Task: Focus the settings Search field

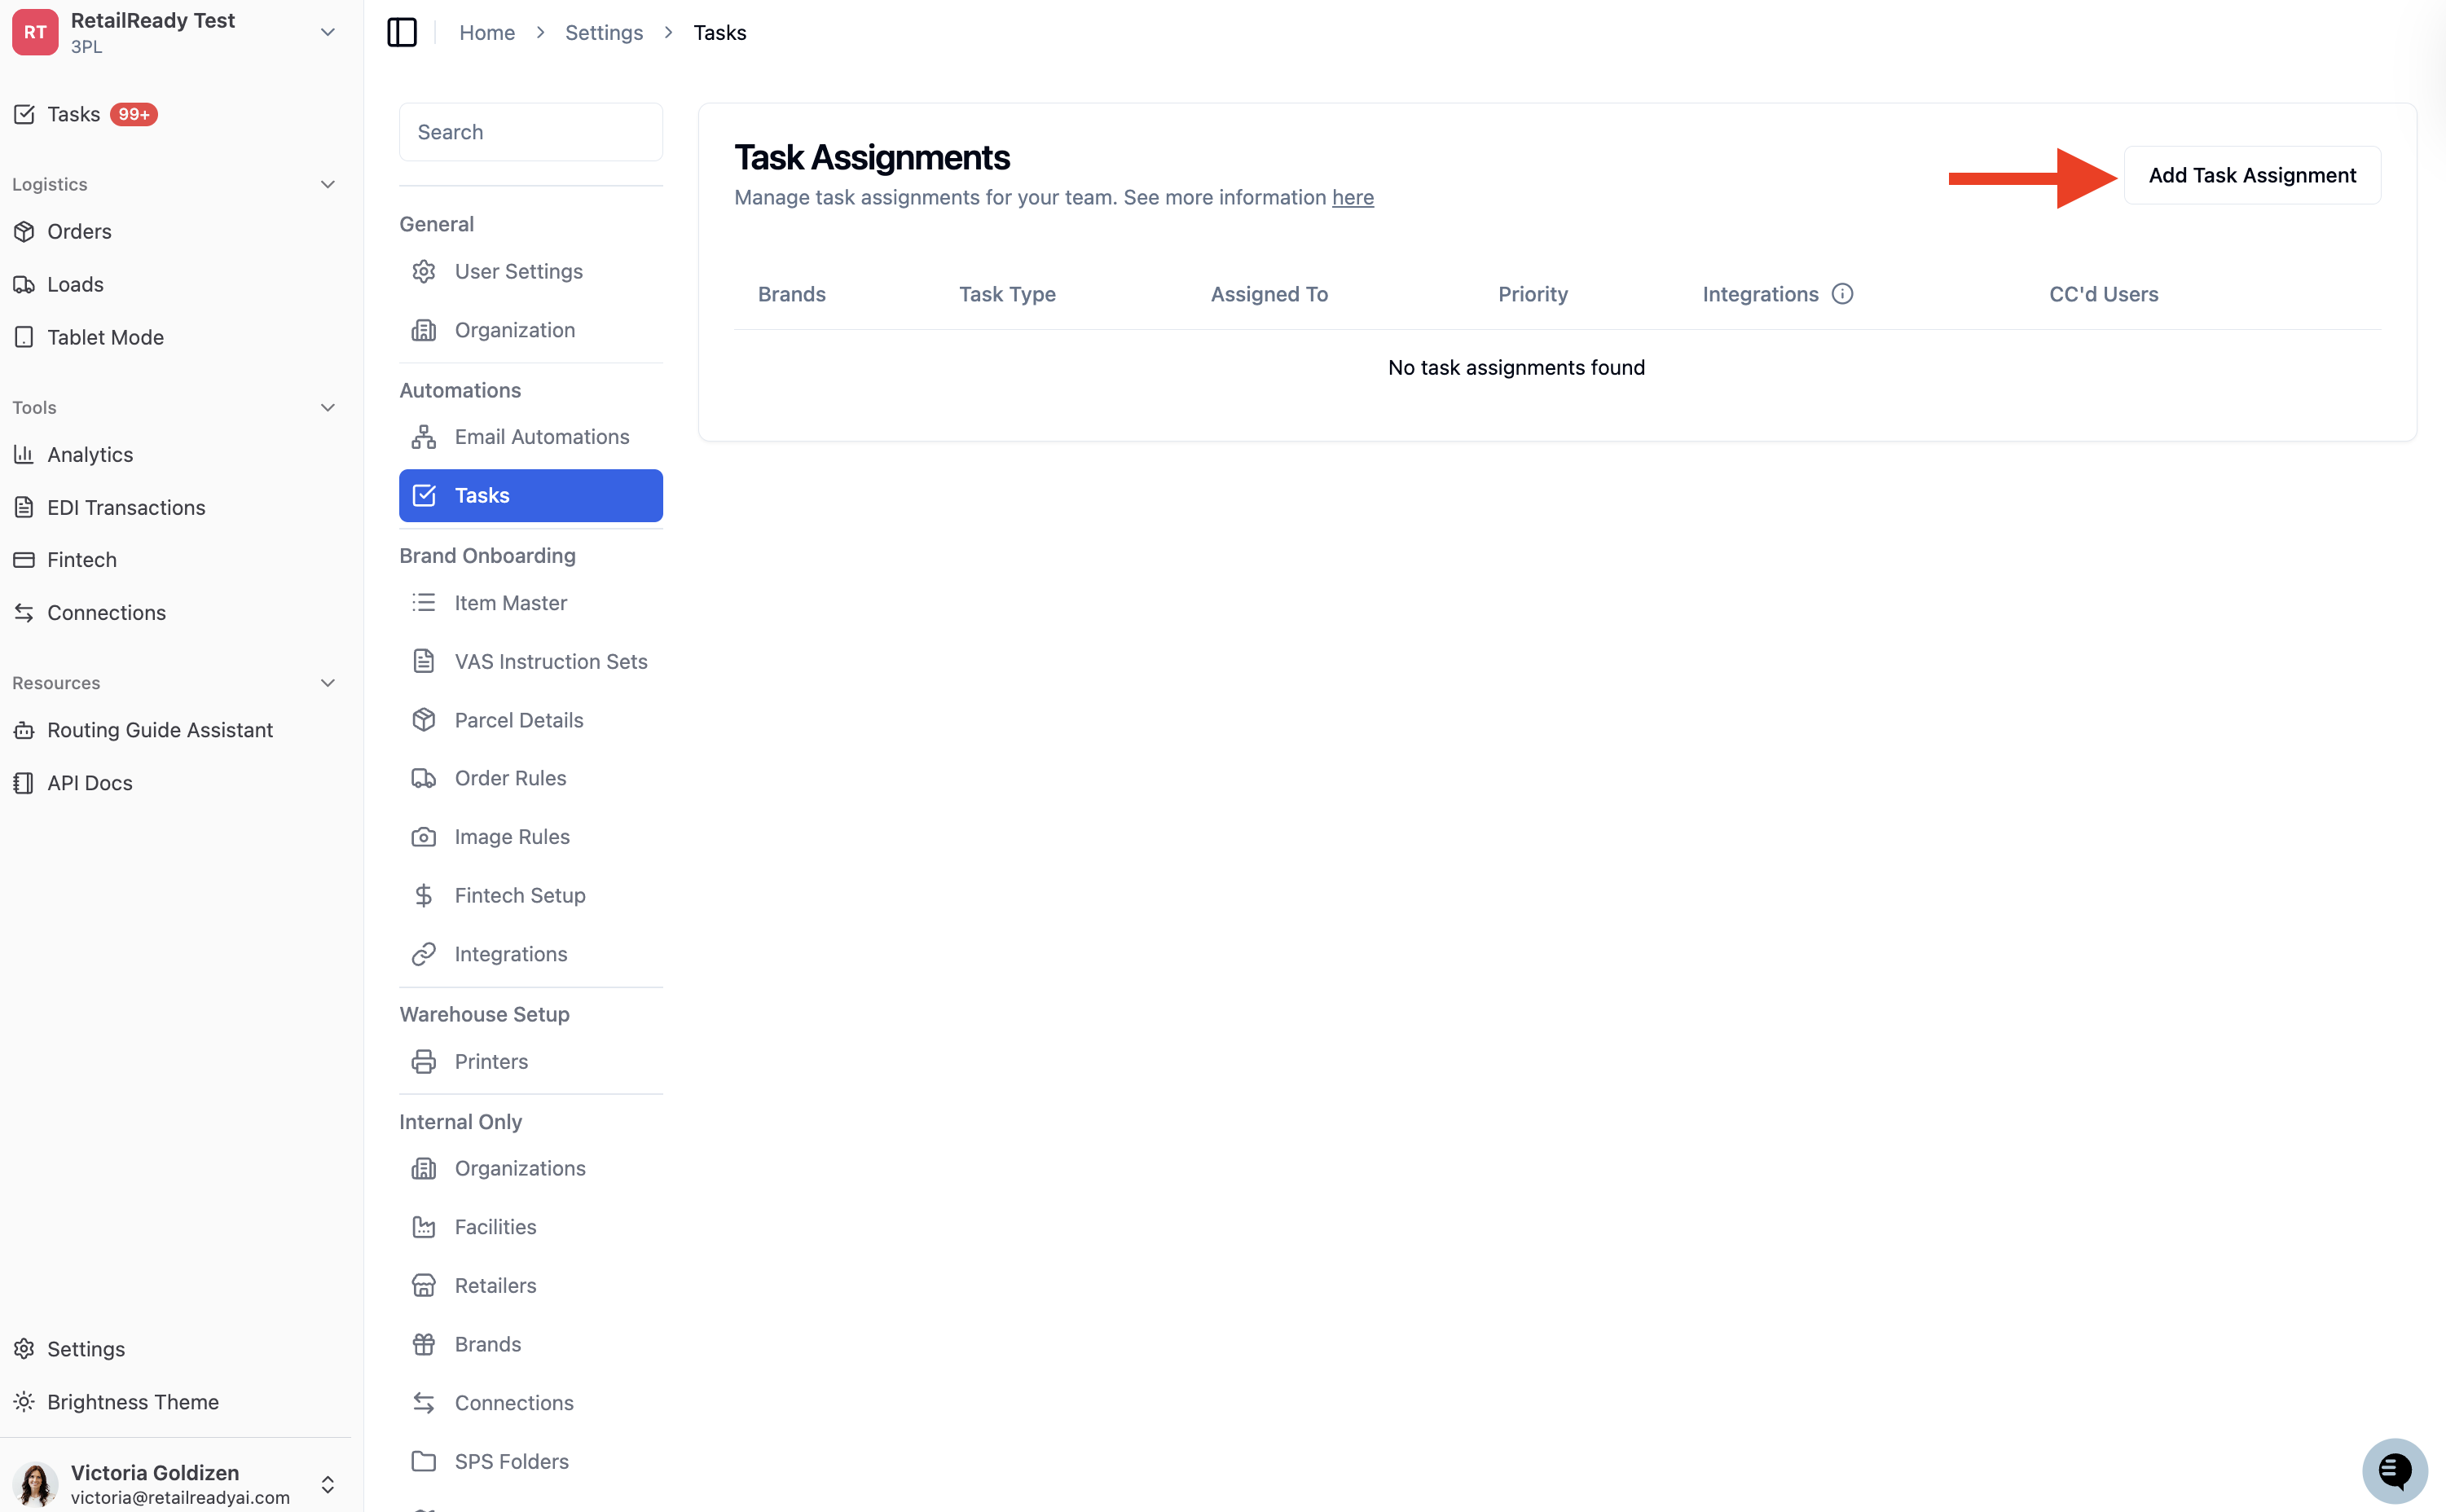Action: (x=530, y=132)
